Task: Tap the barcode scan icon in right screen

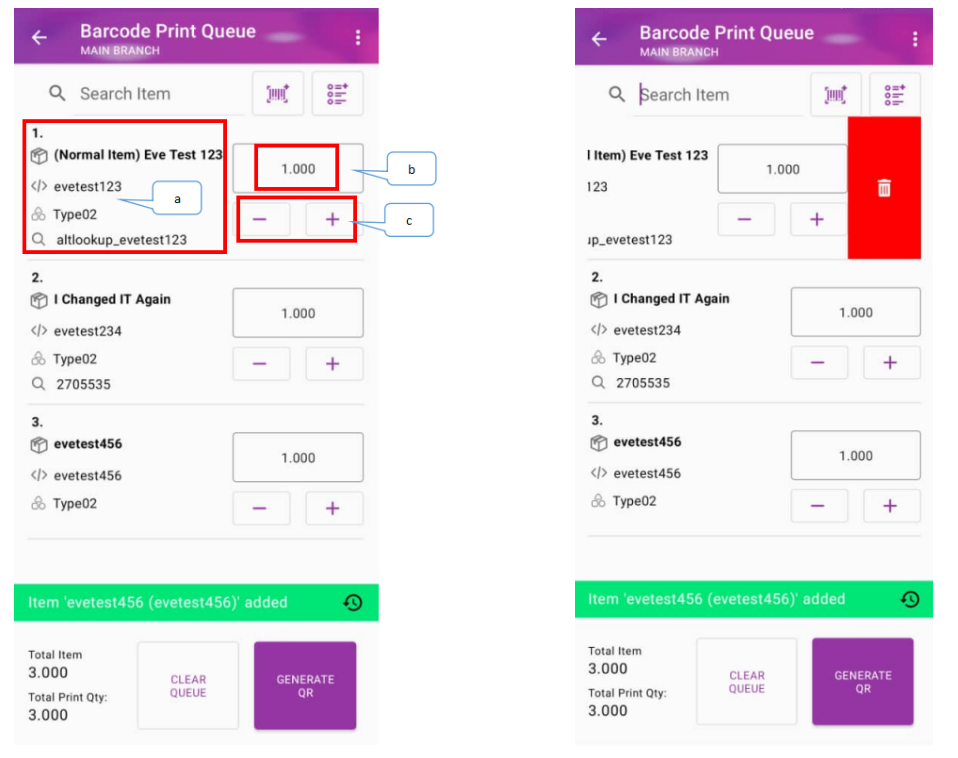Action: [835, 95]
